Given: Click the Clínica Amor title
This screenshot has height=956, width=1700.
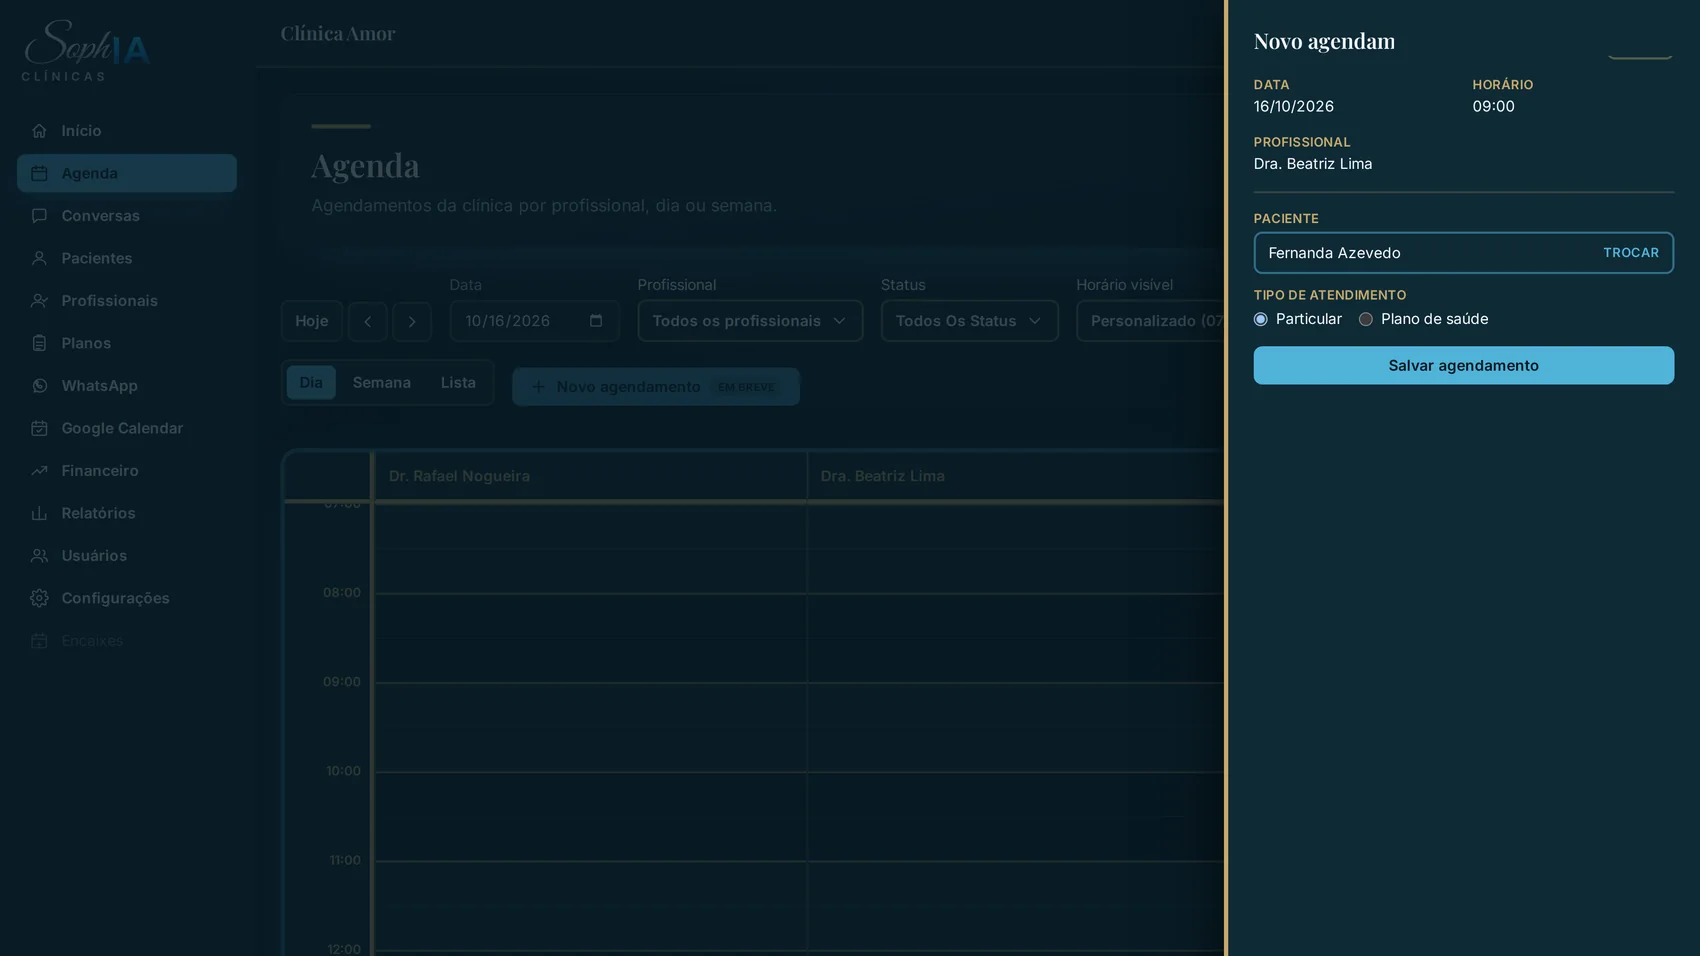Looking at the screenshot, I should pos(338,34).
